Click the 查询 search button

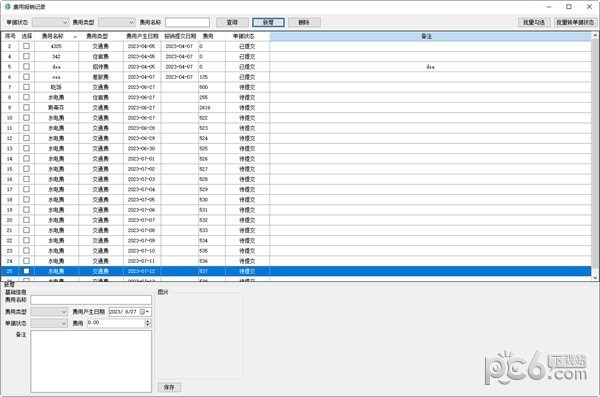(232, 23)
